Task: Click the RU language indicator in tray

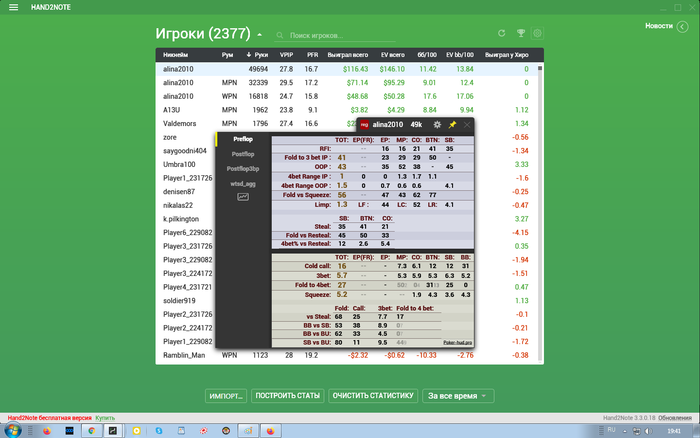Action: [x=612, y=430]
